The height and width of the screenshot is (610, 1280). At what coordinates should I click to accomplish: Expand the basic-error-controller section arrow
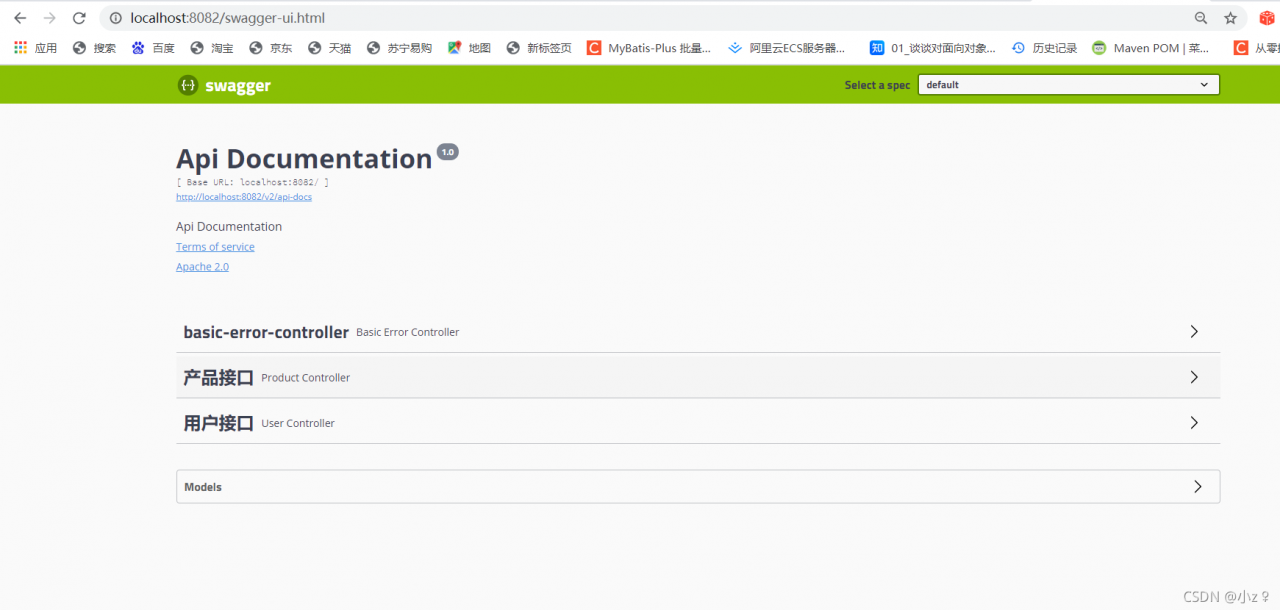[x=1194, y=331]
